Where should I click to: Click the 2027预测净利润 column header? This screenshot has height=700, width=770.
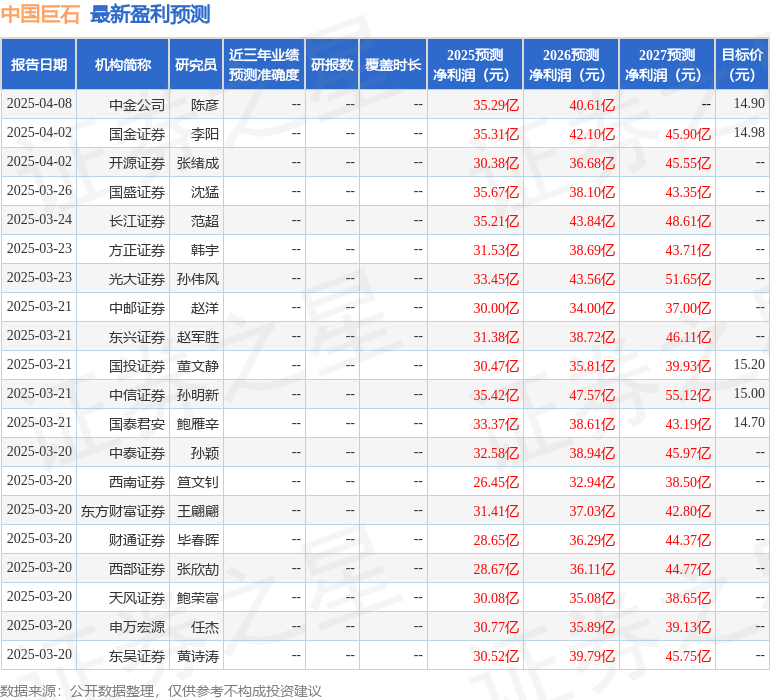point(667,64)
